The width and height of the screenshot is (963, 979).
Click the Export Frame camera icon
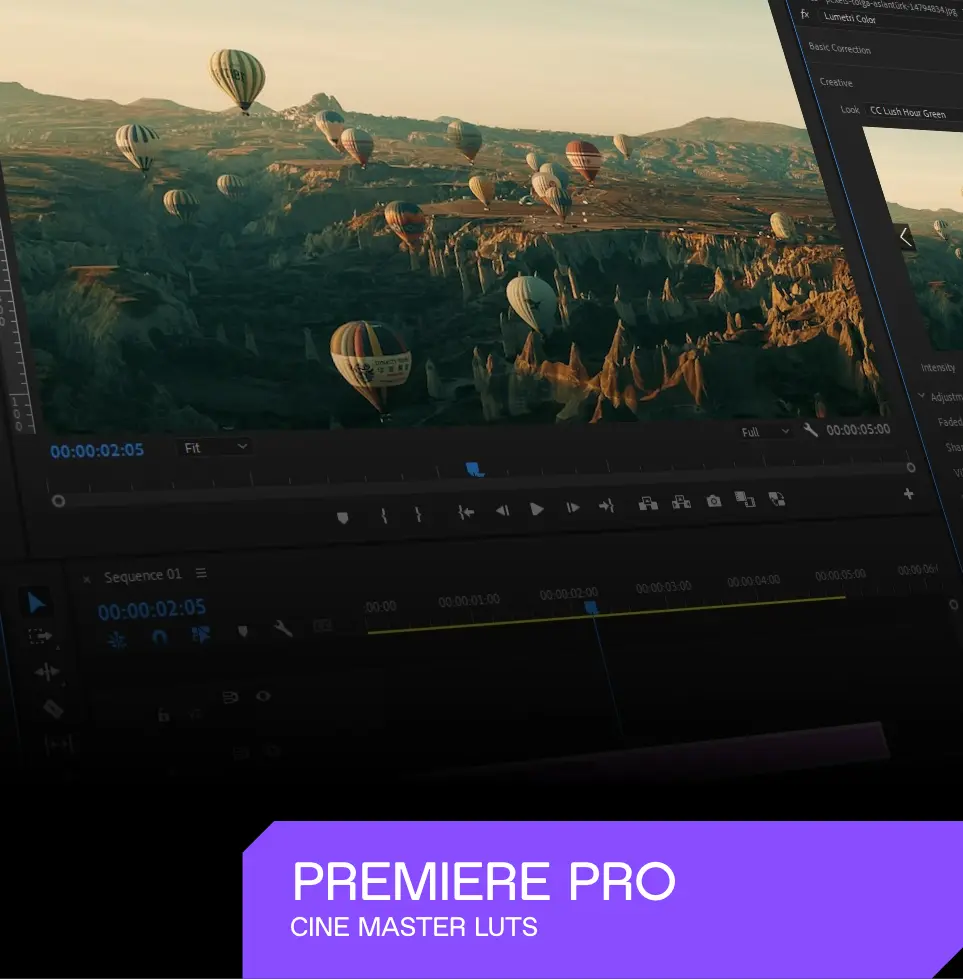pos(713,501)
